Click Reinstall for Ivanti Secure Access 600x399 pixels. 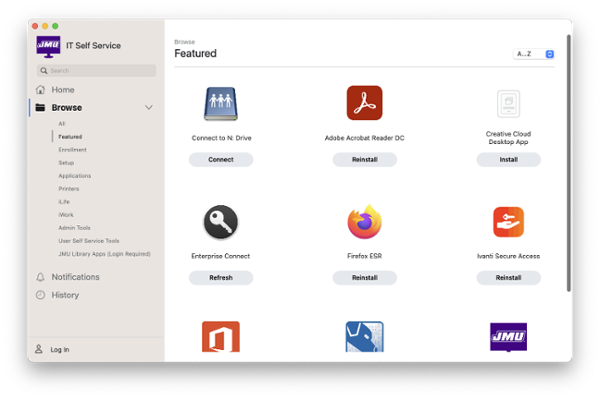508,278
